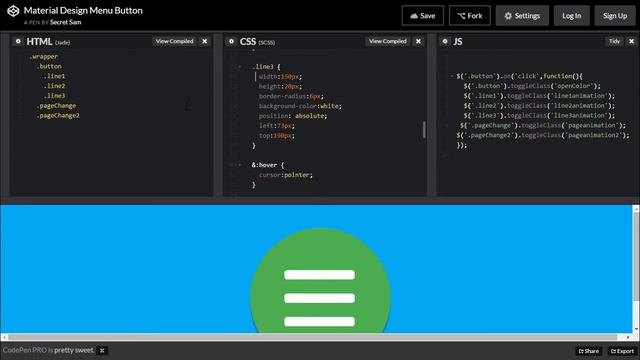Open JS panel settings gear
Image resolution: width=640 pixels, height=360 pixels.
pos(445,41)
